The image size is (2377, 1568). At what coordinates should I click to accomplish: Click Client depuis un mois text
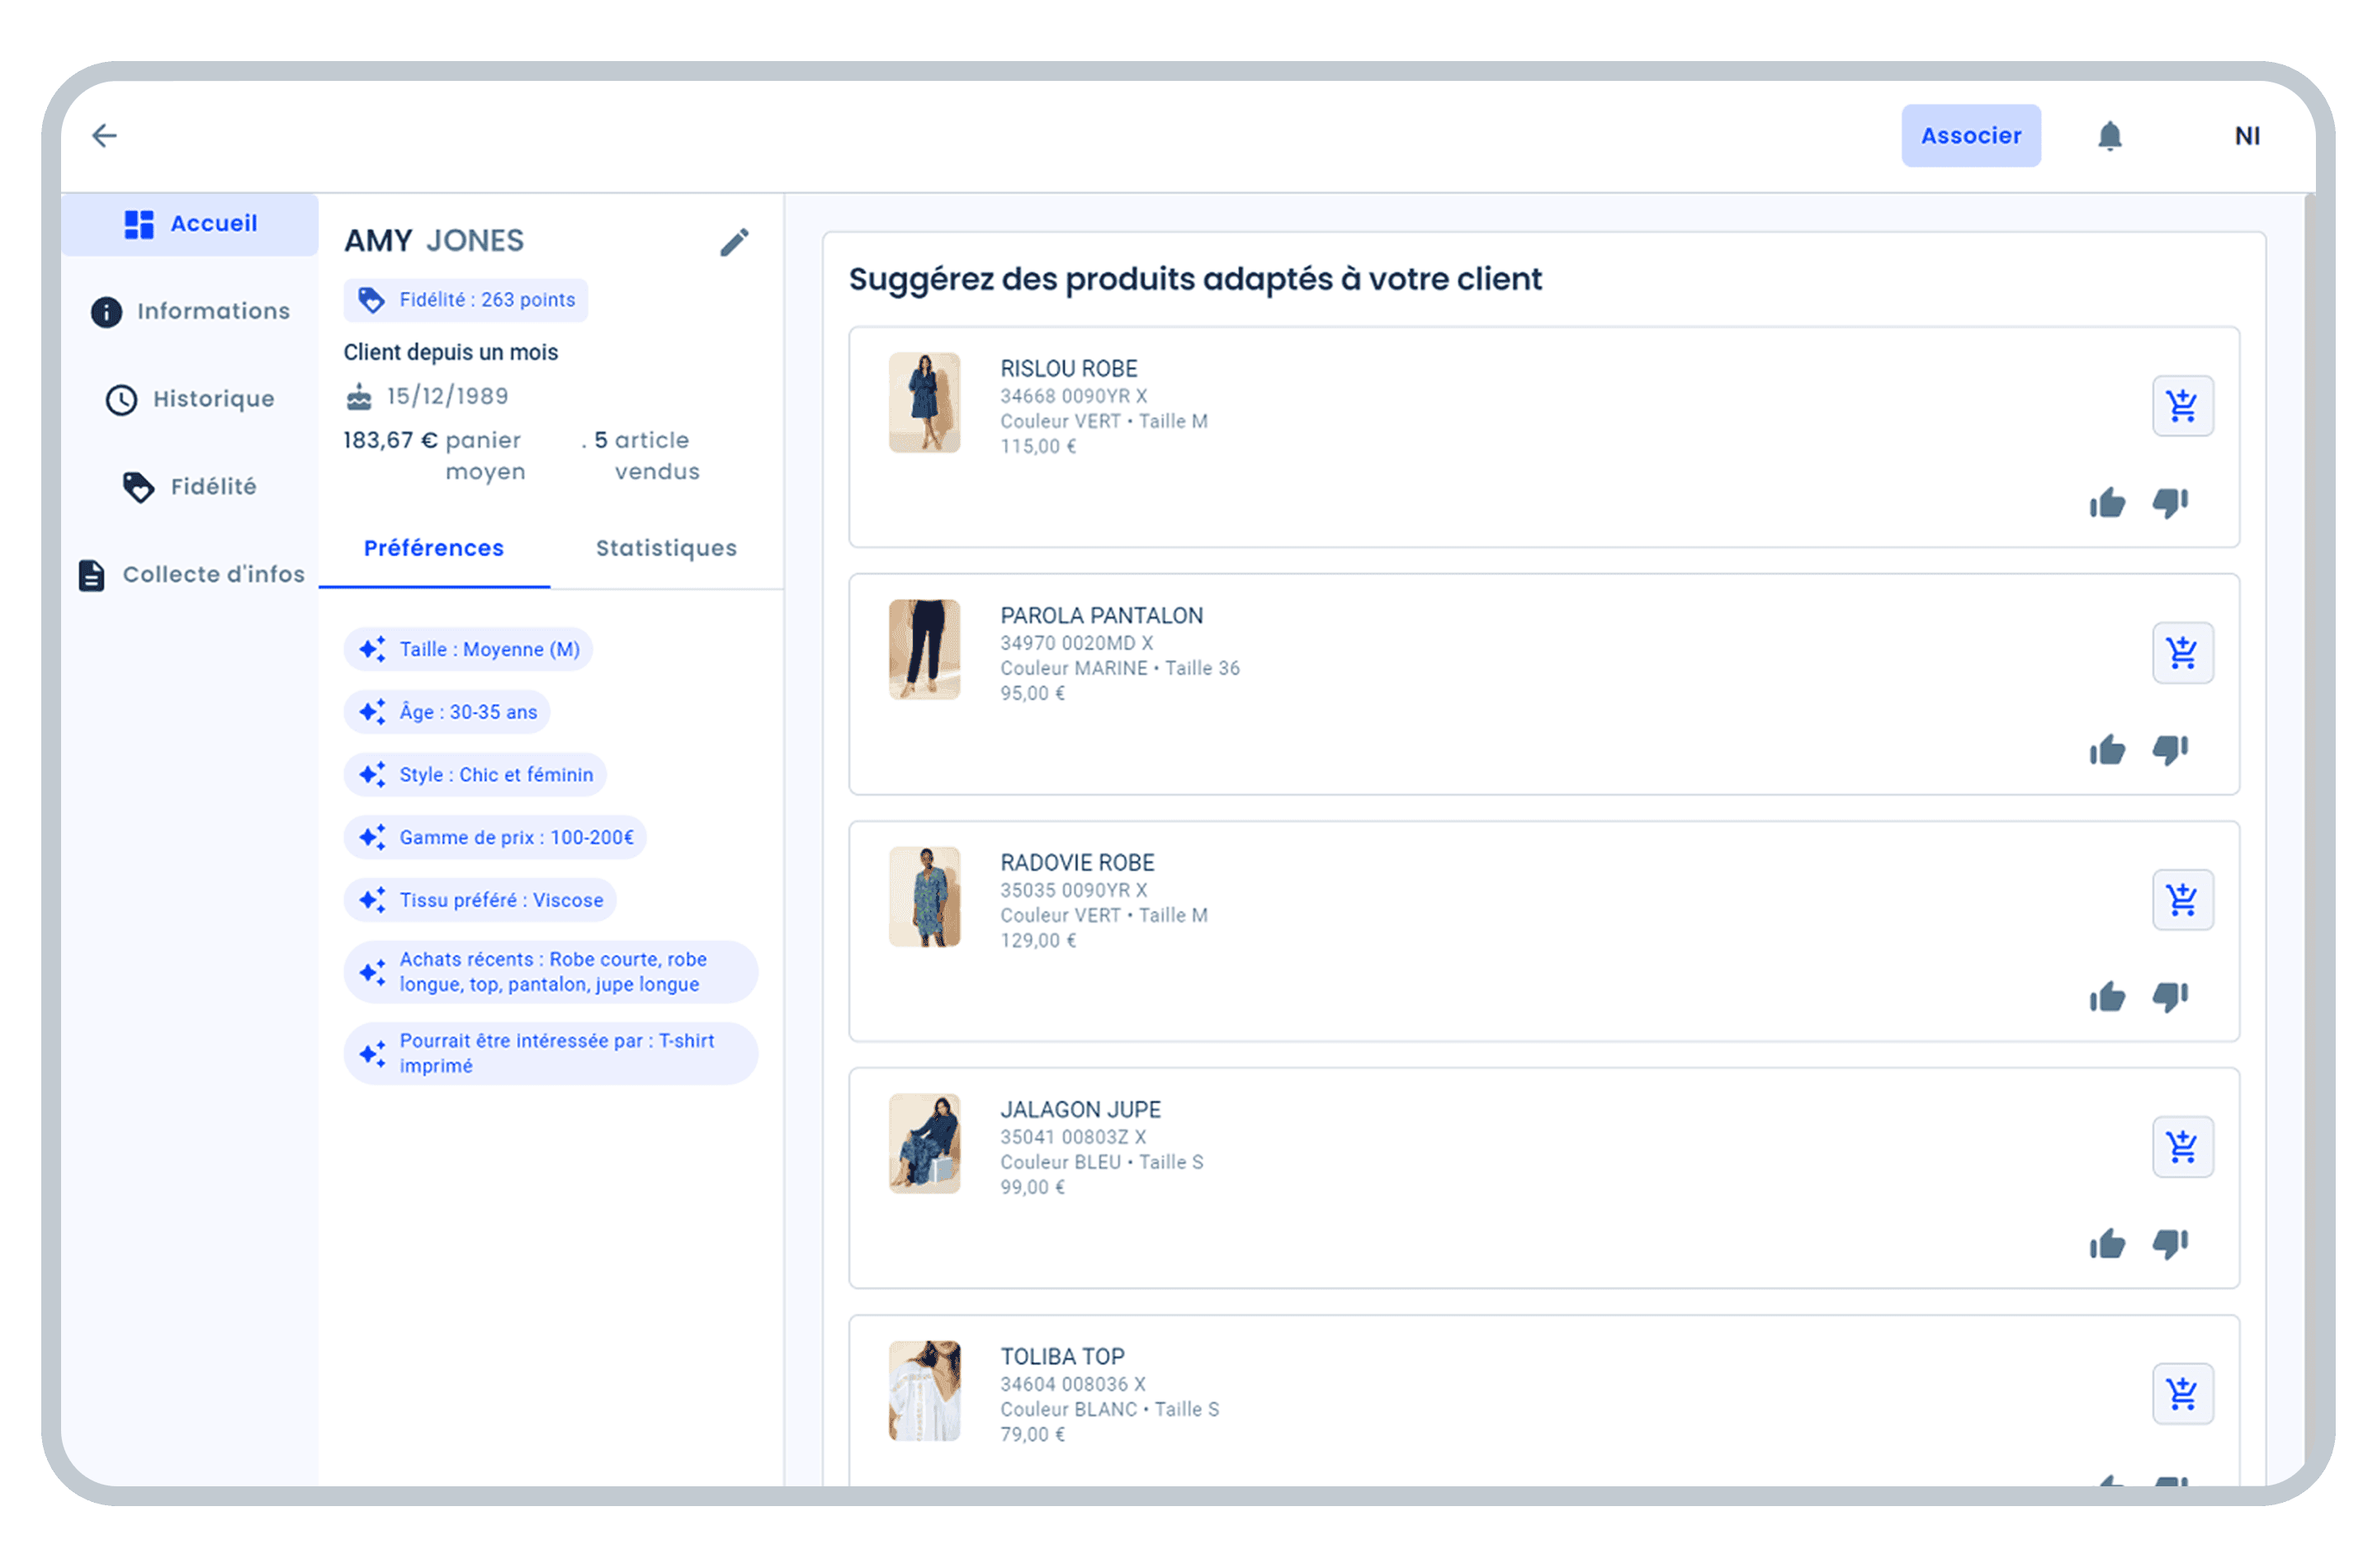pyautogui.click(x=451, y=352)
